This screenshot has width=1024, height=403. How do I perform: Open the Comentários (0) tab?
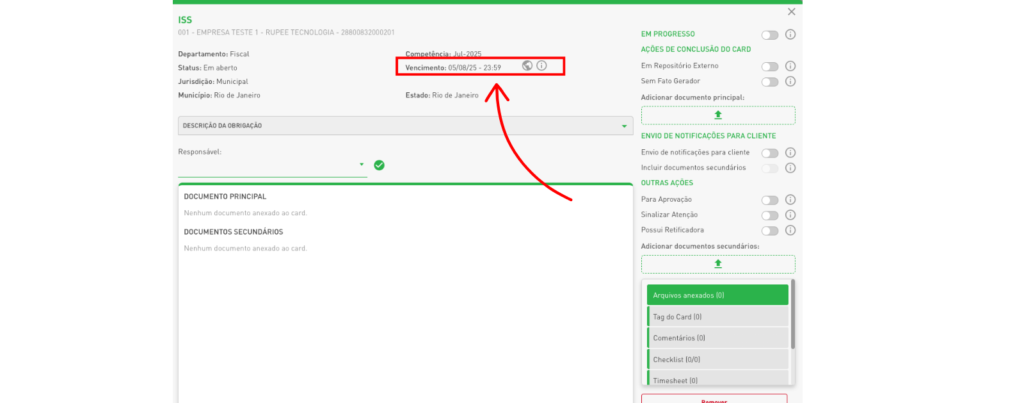(718, 338)
